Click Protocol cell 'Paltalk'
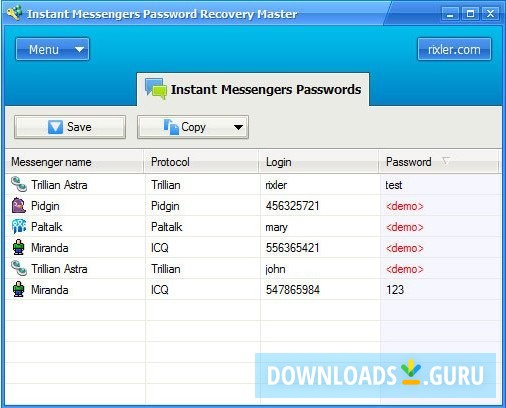 tap(167, 227)
